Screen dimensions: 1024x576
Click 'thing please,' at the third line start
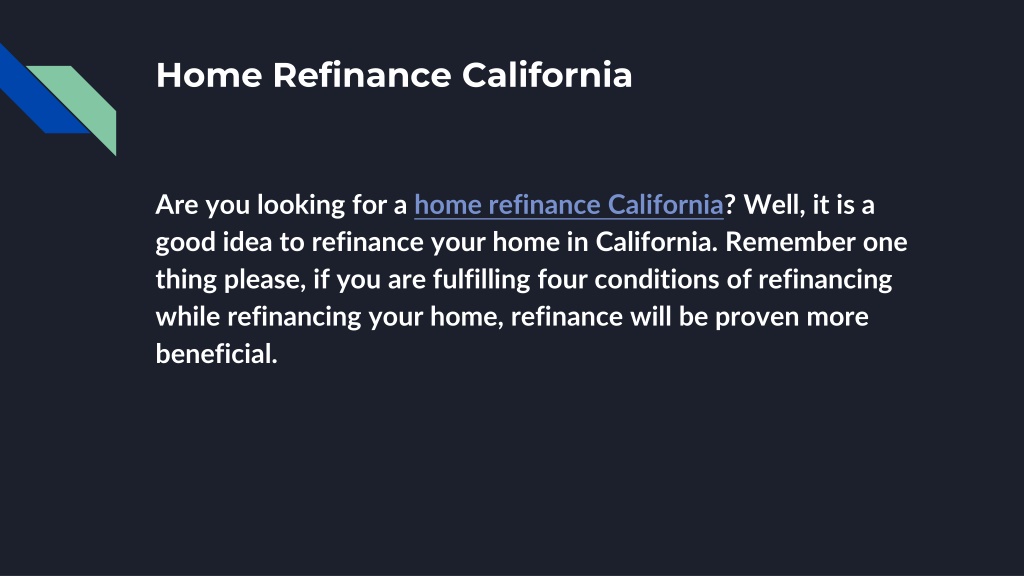(x=231, y=280)
